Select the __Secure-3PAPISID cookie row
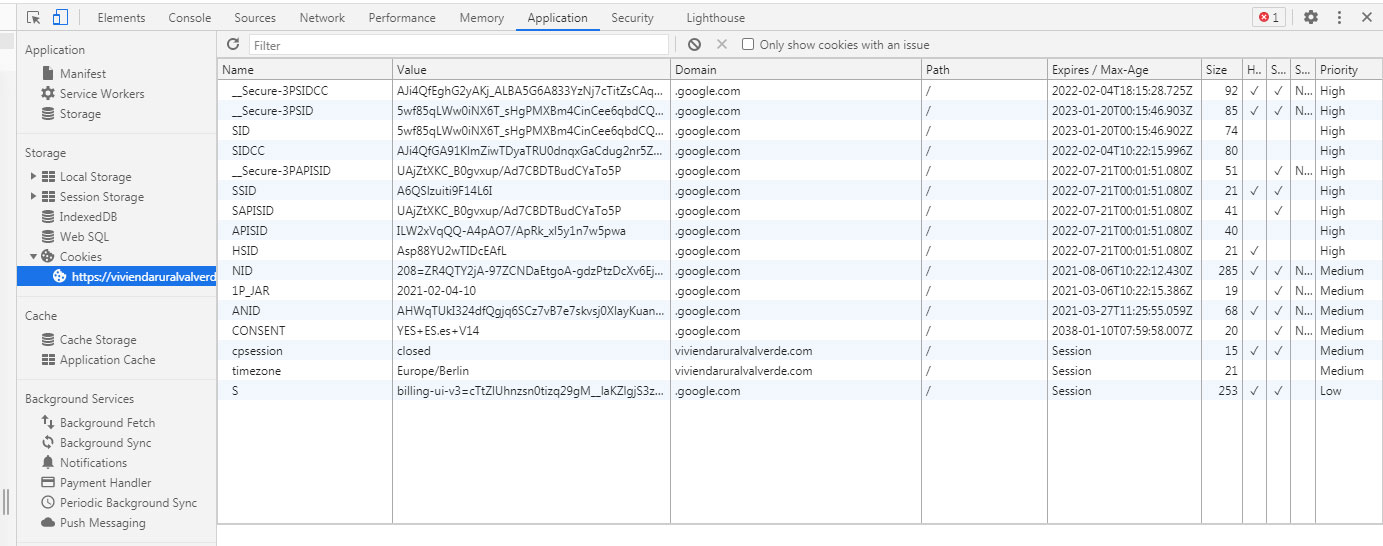 pyautogui.click(x=800, y=170)
